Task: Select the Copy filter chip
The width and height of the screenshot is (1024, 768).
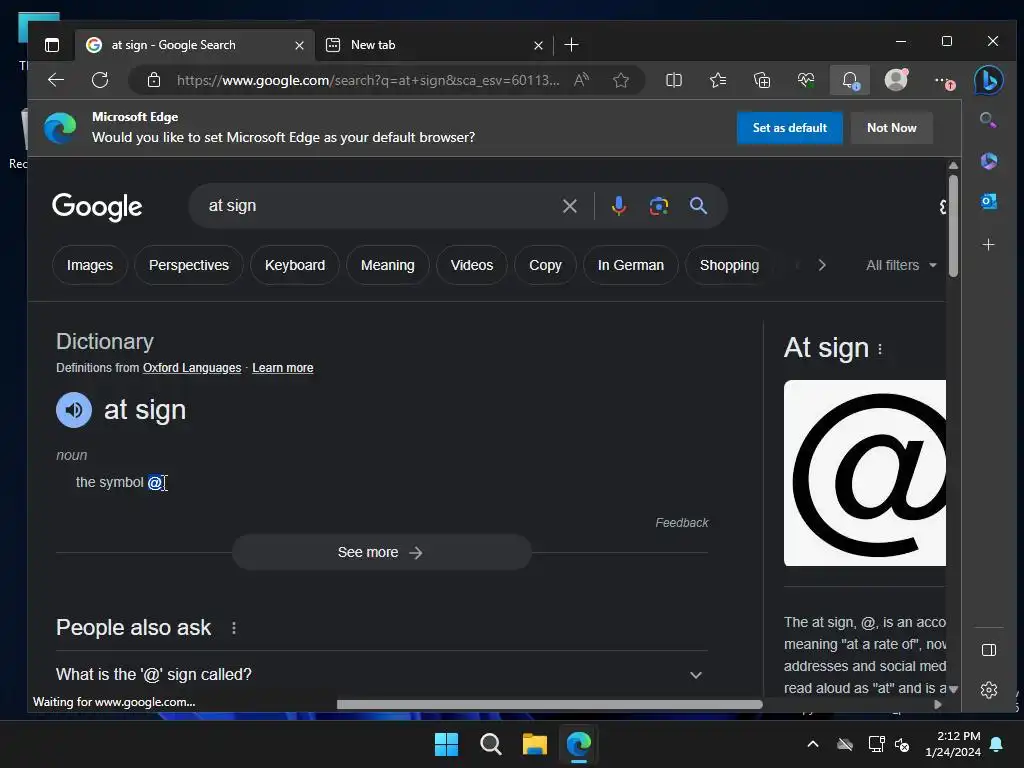Action: [545, 265]
